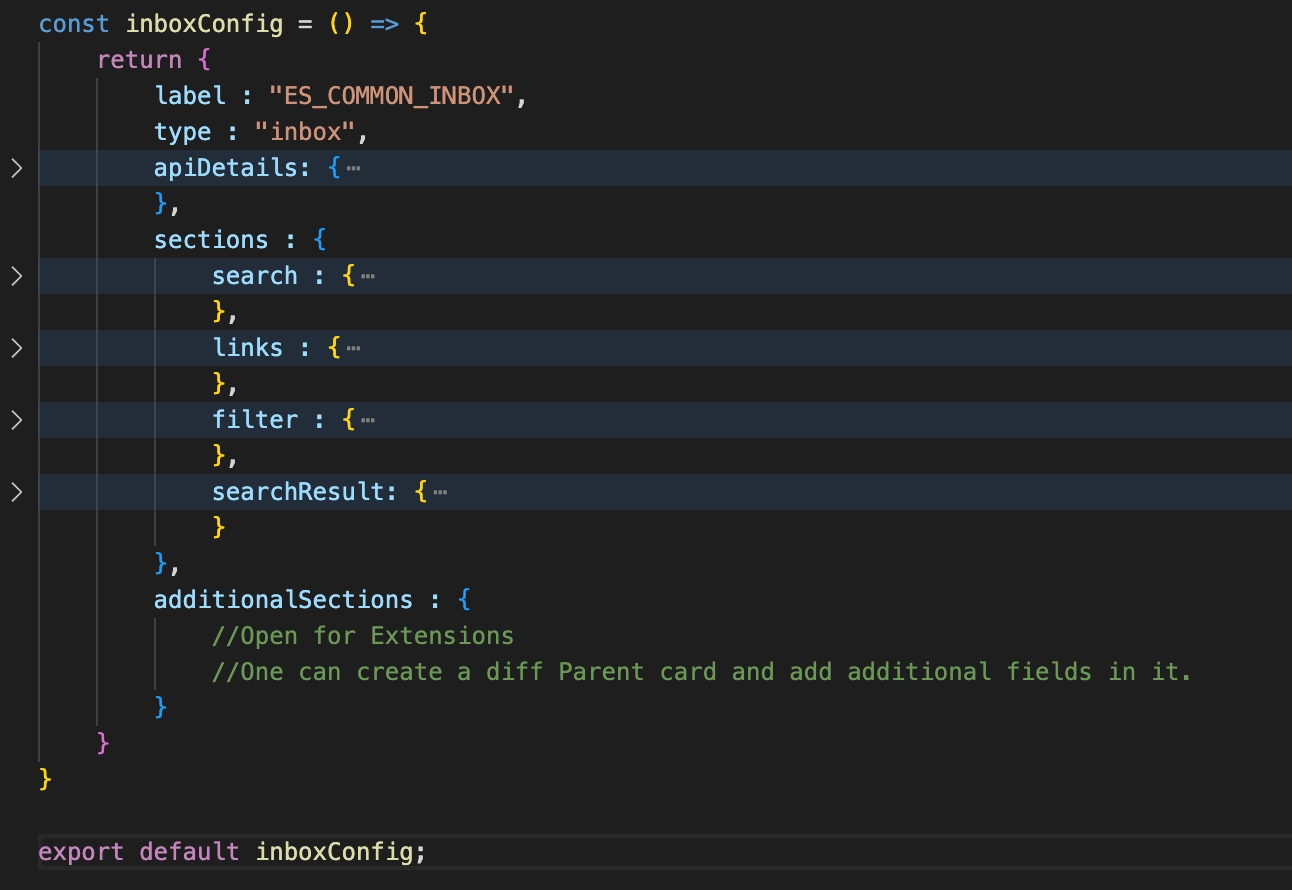This screenshot has height=890, width=1292.
Task: Click the sections property name
Action: 211,240
